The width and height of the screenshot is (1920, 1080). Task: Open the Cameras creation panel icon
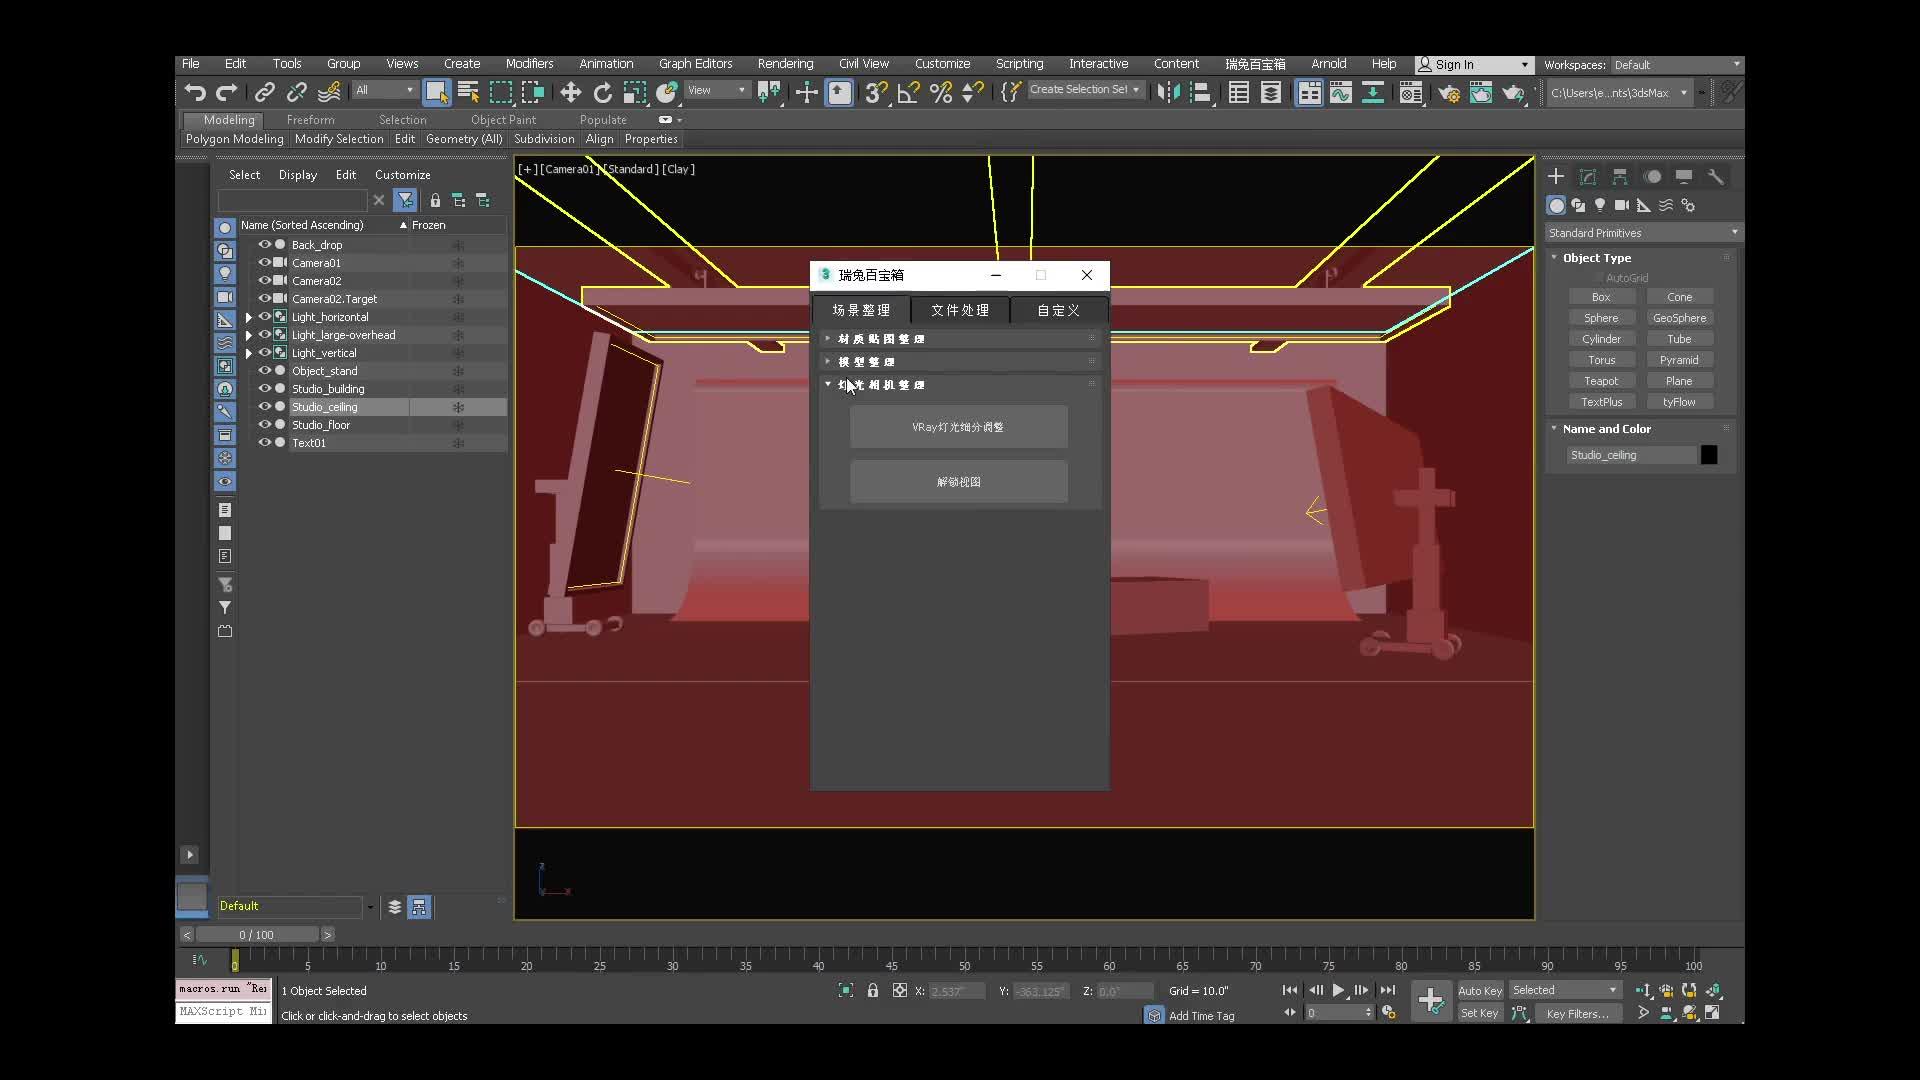(x=1622, y=205)
